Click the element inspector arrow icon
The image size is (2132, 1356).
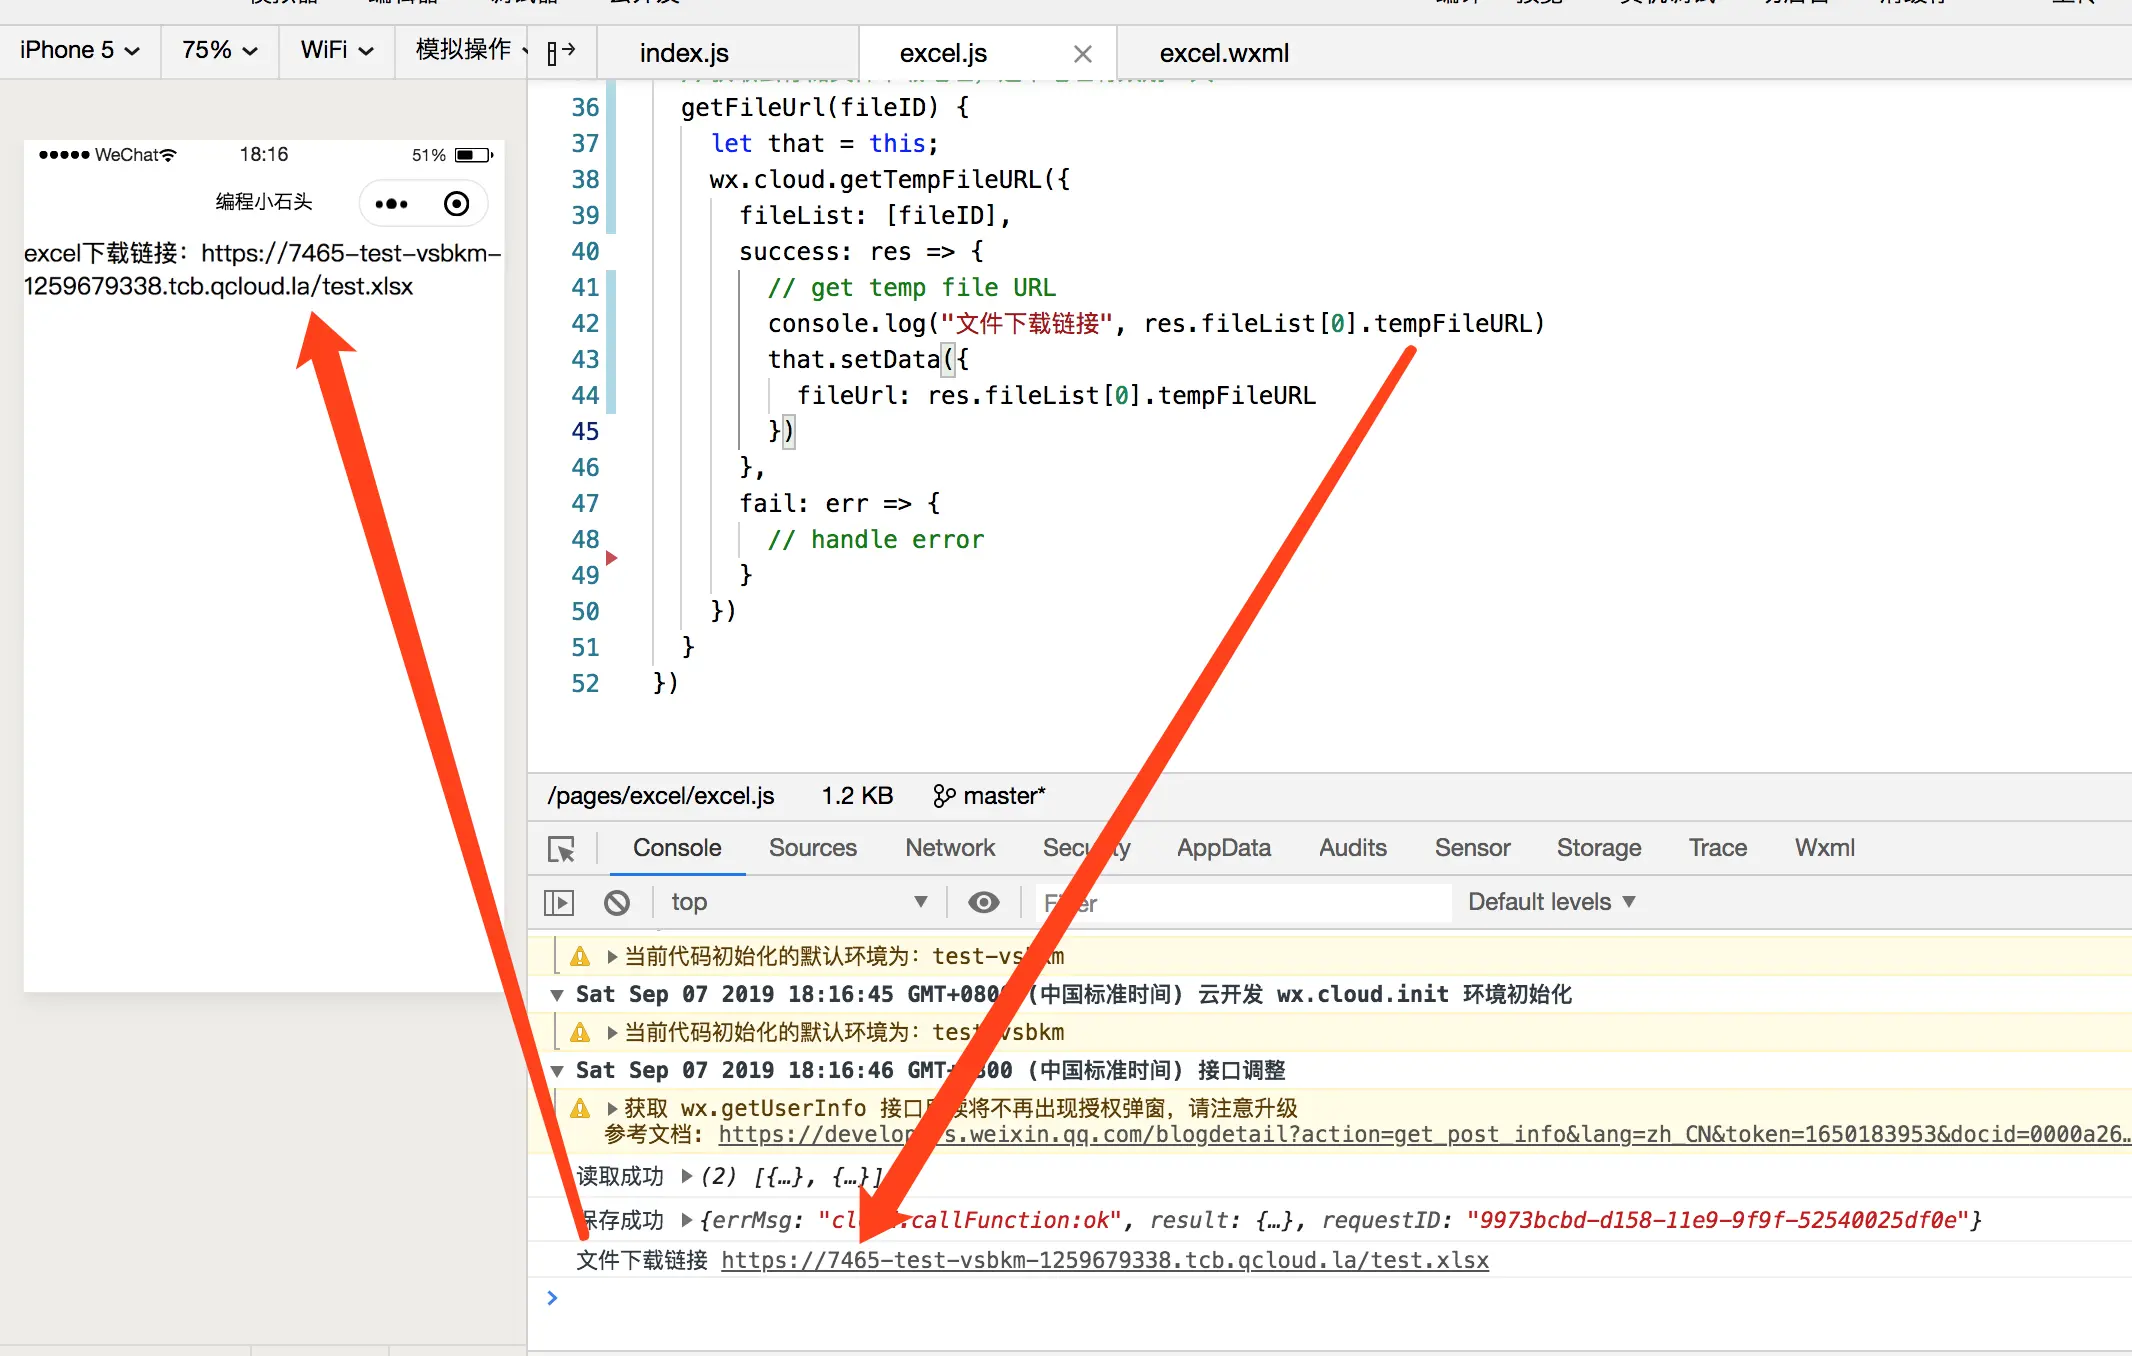pyautogui.click(x=562, y=849)
